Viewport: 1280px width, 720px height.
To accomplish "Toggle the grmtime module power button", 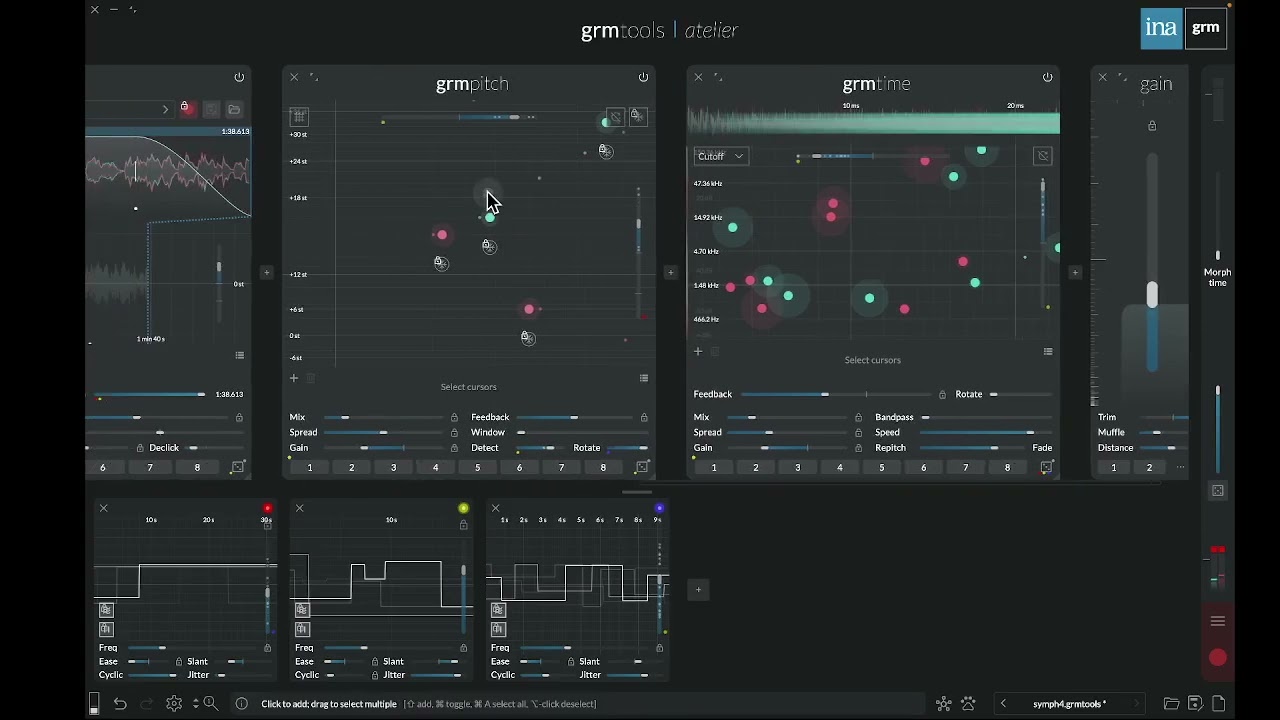I will click(x=1047, y=77).
